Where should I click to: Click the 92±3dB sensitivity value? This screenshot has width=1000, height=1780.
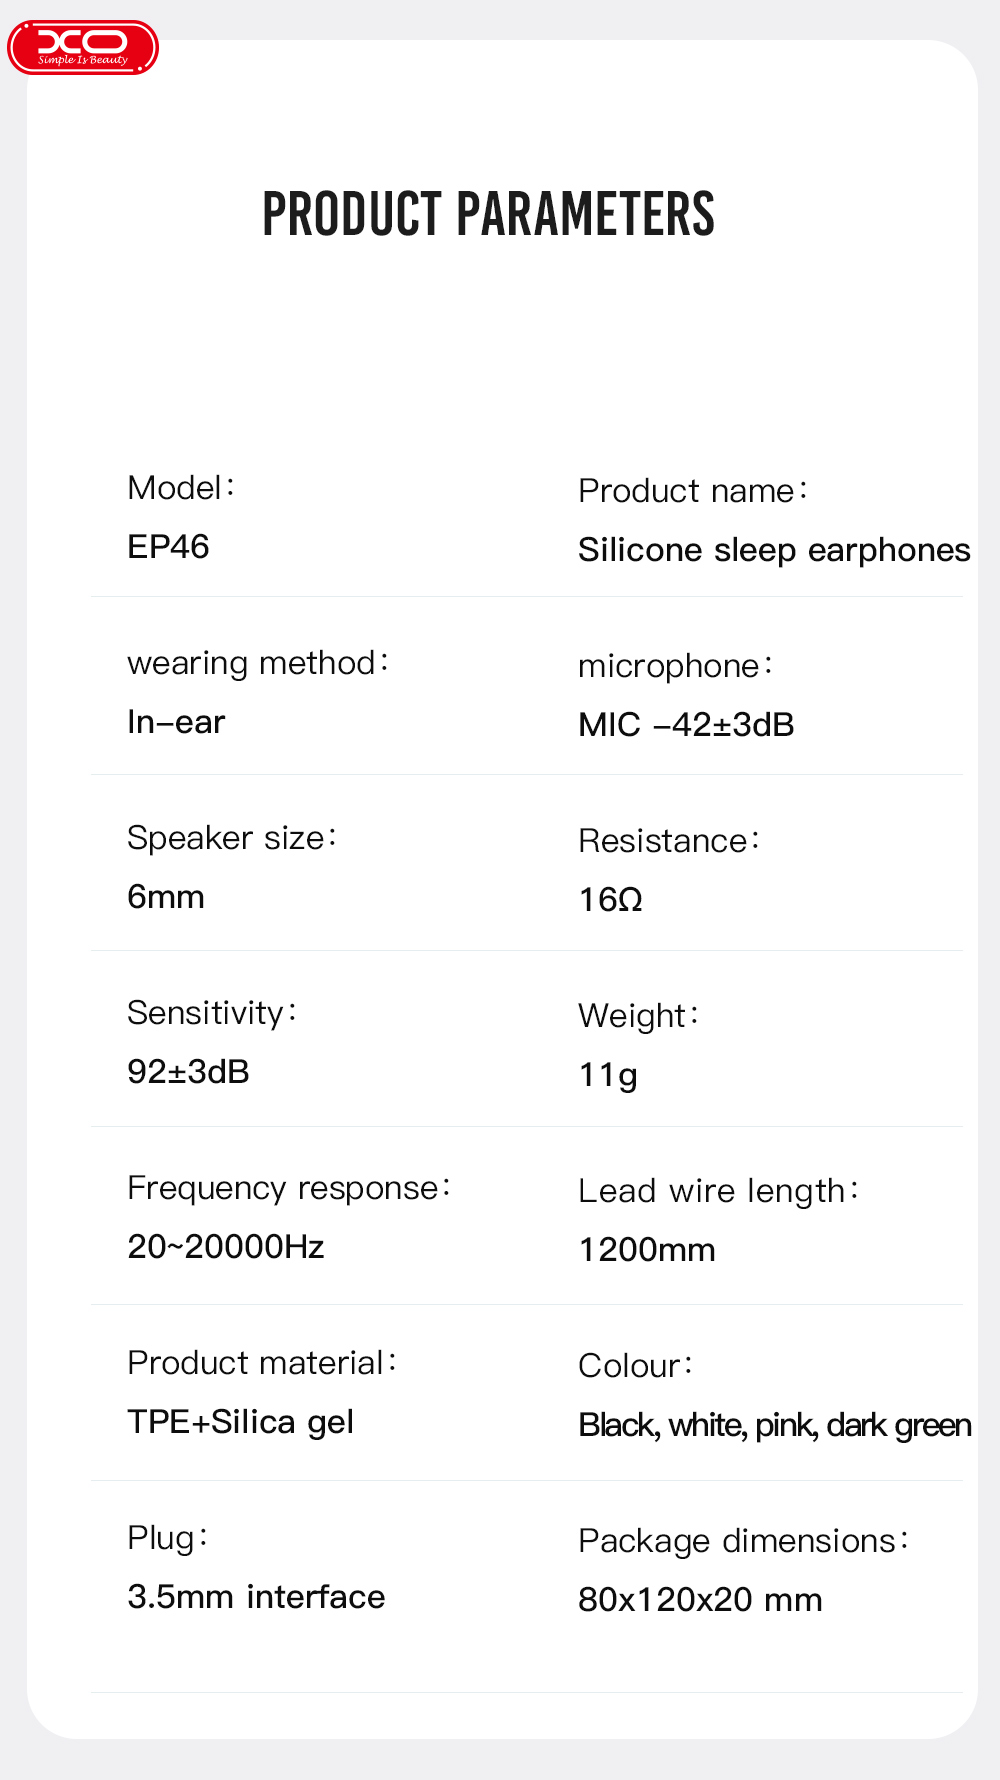tap(188, 1072)
